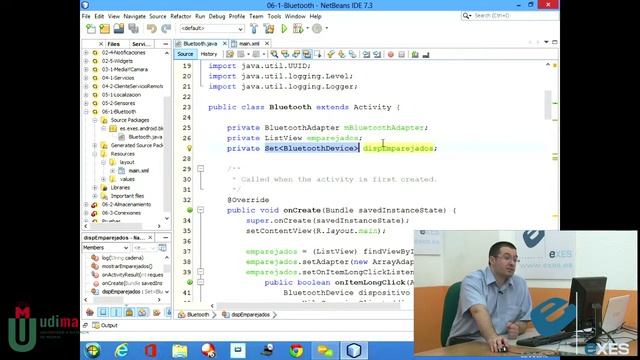Toggle Show Fields filter in Navigator

point(103,313)
